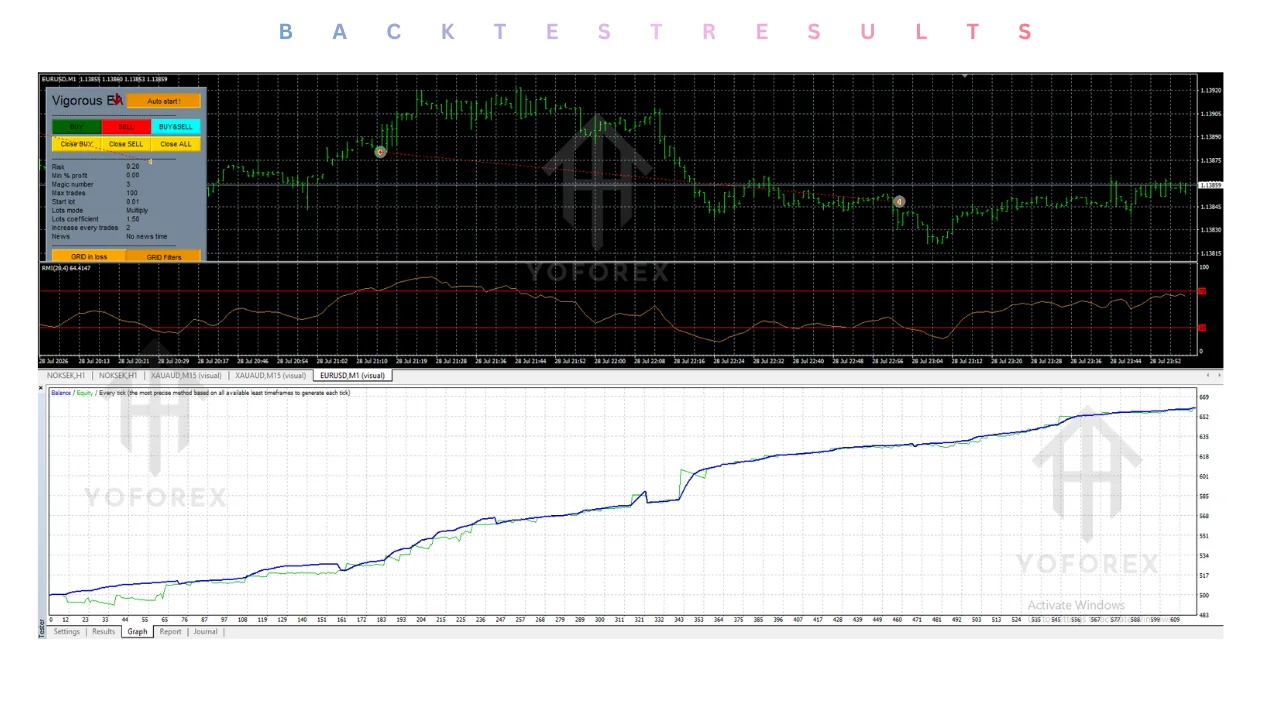The height and width of the screenshot is (720, 1280).
Task: Select the upper red RMI level marker
Action: (1202, 291)
